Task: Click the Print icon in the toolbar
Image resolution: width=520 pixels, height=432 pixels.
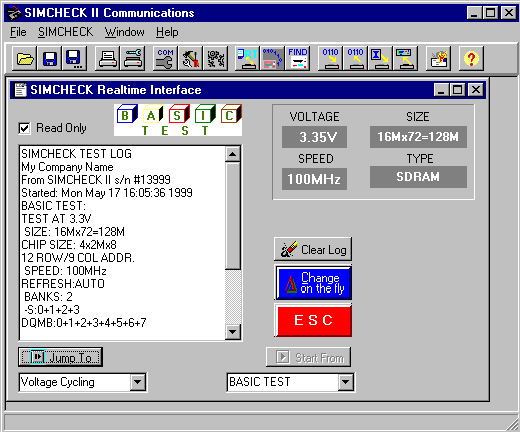Action: [108, 59]
